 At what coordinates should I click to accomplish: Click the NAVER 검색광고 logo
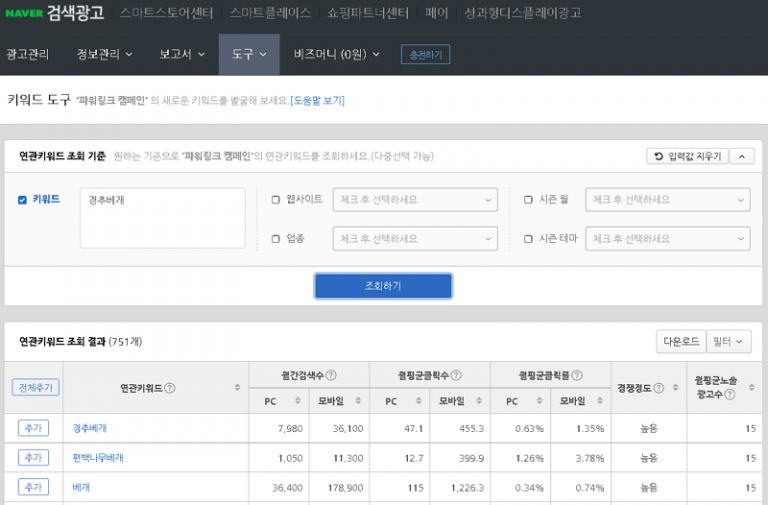coord(54,13)
